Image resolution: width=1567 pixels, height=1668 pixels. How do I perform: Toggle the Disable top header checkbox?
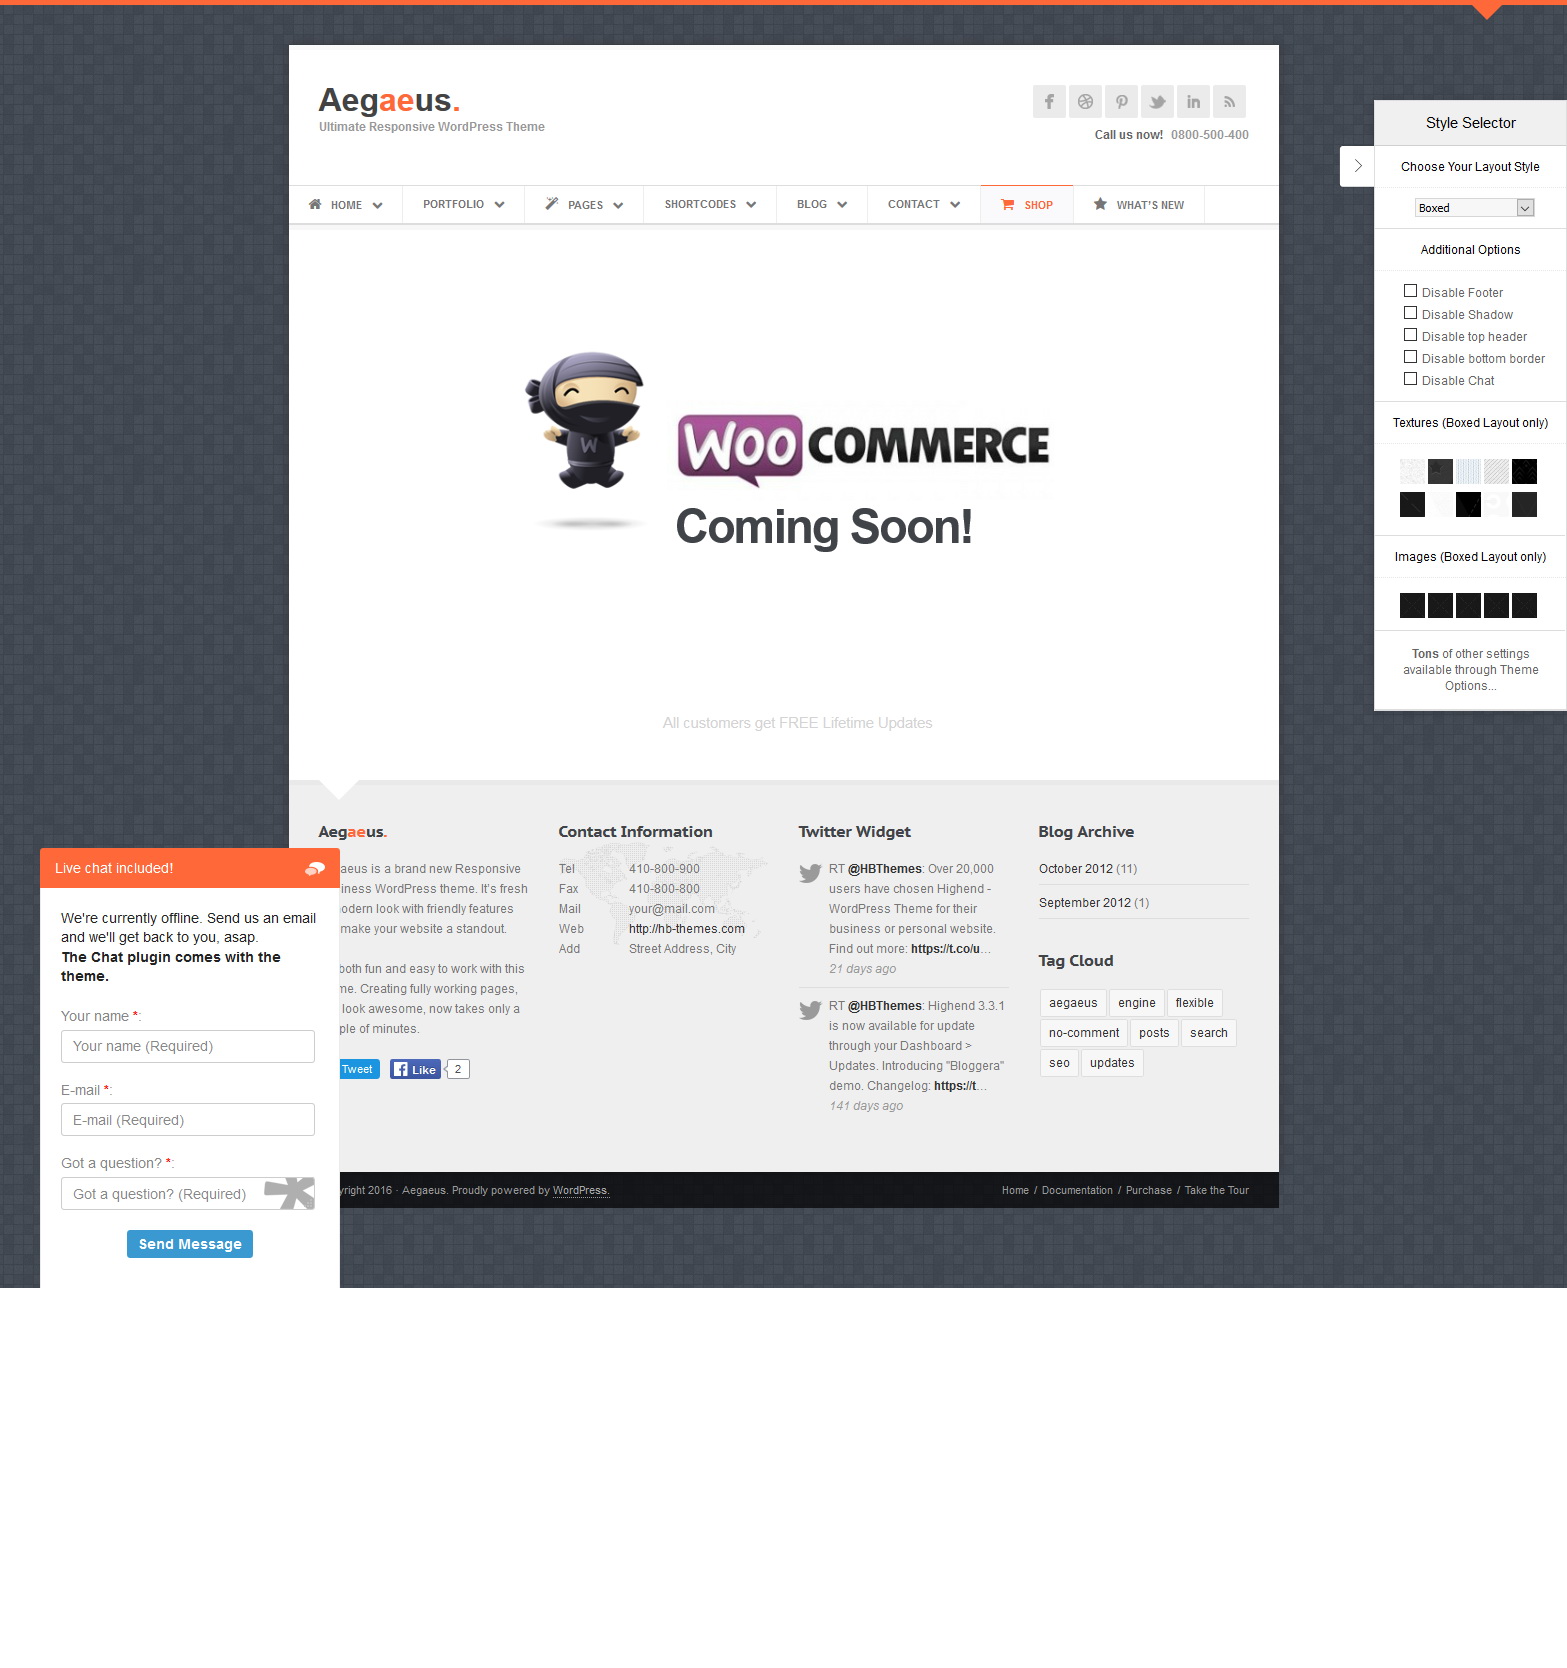click(x=1410, y=335)
